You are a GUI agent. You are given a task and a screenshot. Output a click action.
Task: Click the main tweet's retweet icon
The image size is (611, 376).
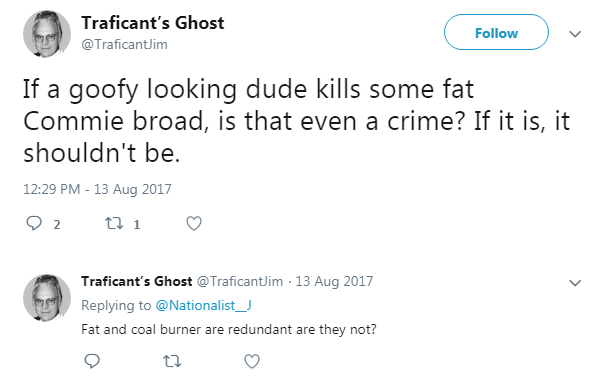(x=114, y=223)
